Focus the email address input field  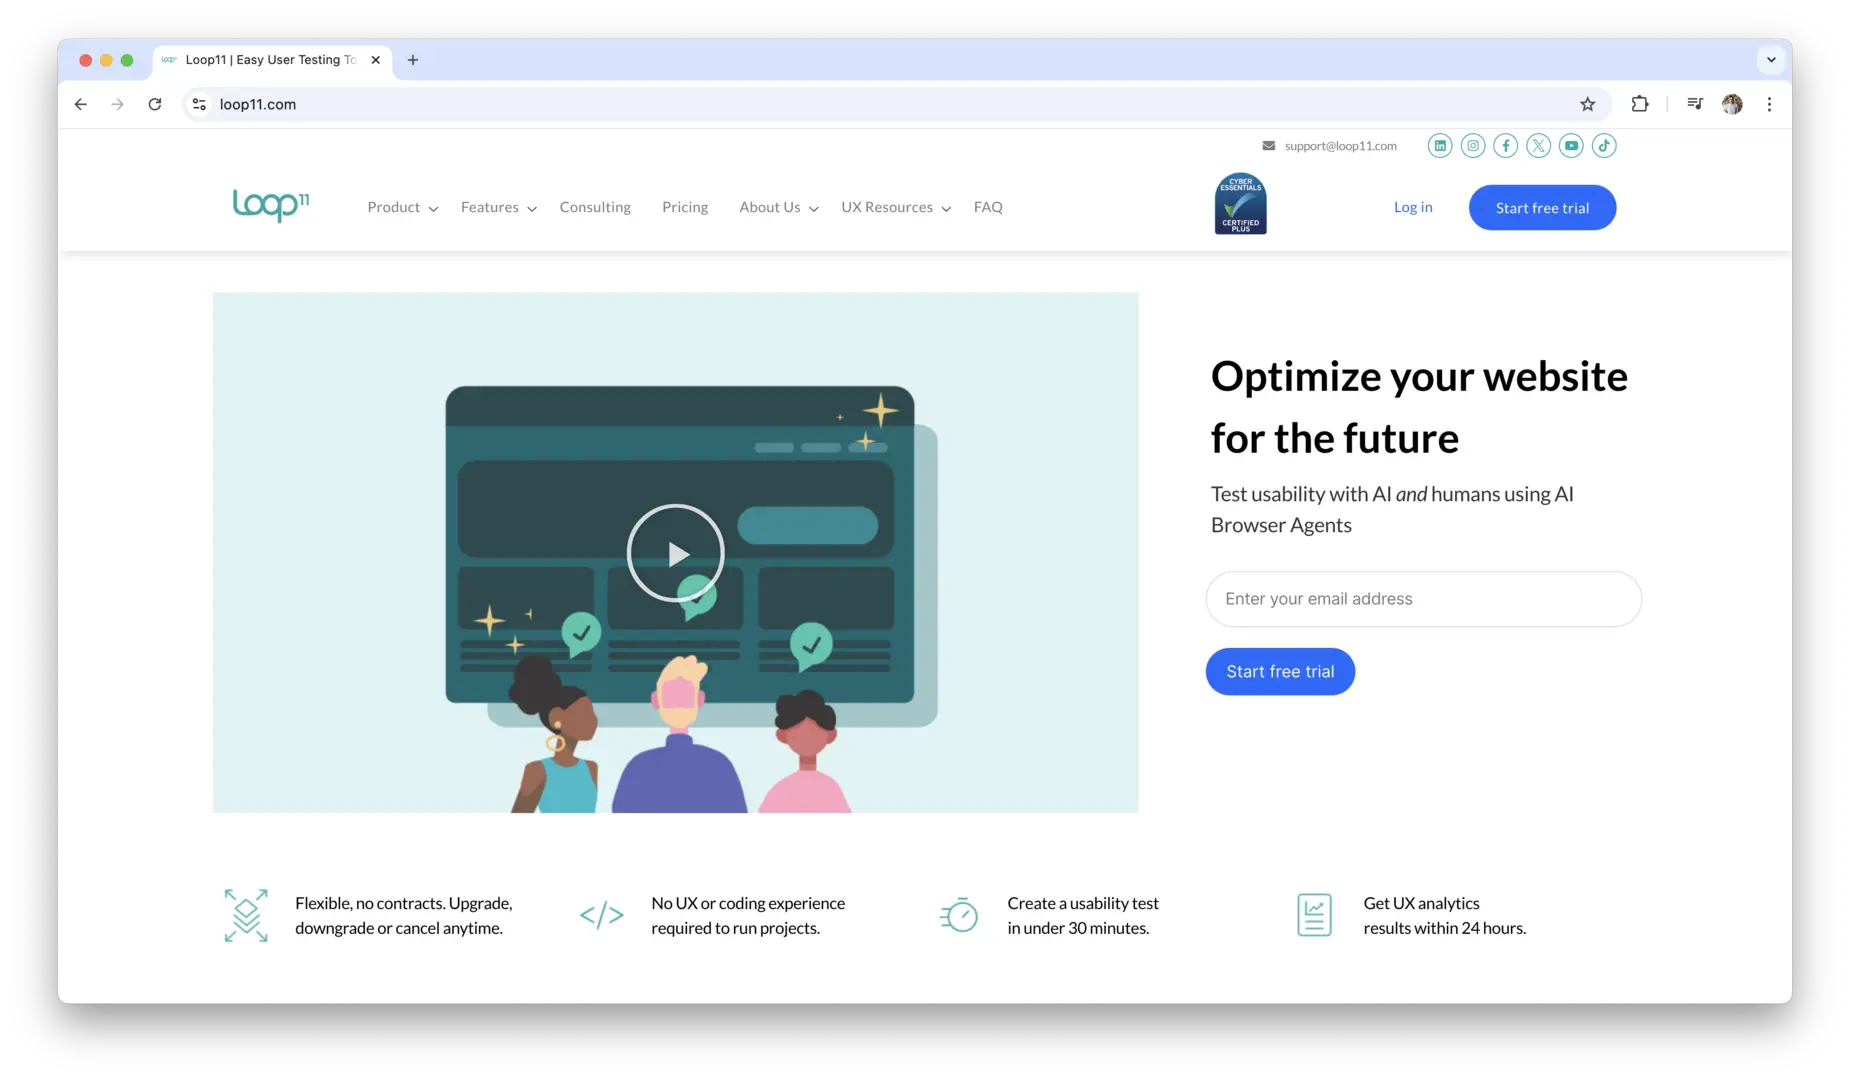1423,599
